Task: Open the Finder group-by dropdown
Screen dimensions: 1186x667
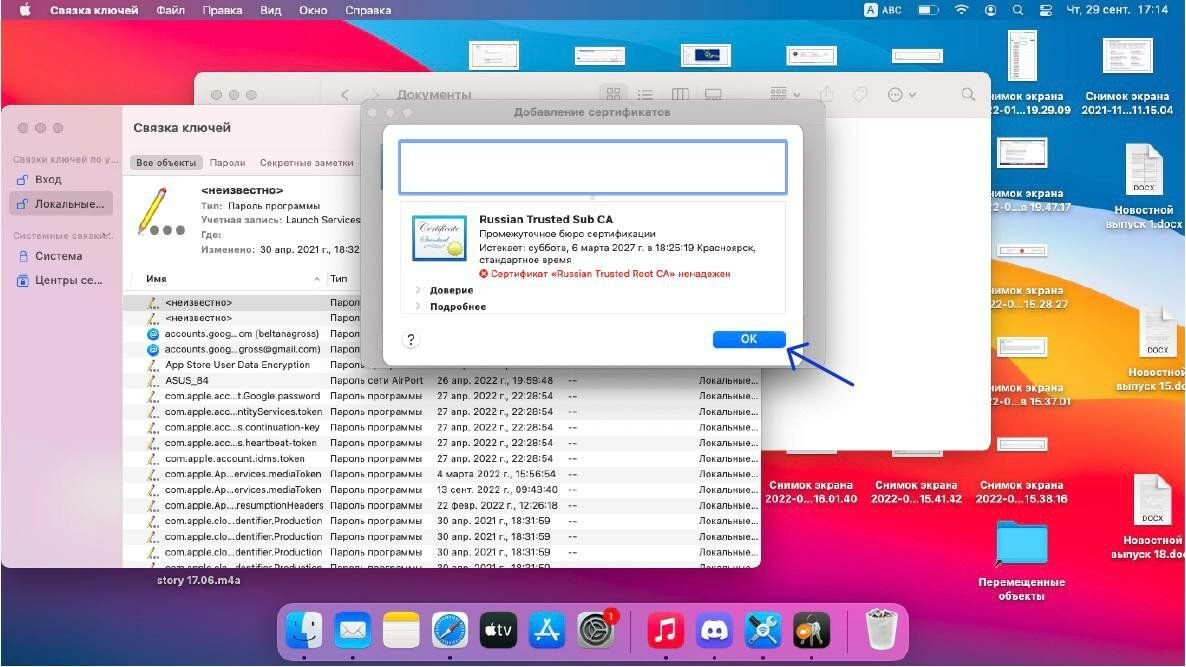Action: (x=785, y=94)
